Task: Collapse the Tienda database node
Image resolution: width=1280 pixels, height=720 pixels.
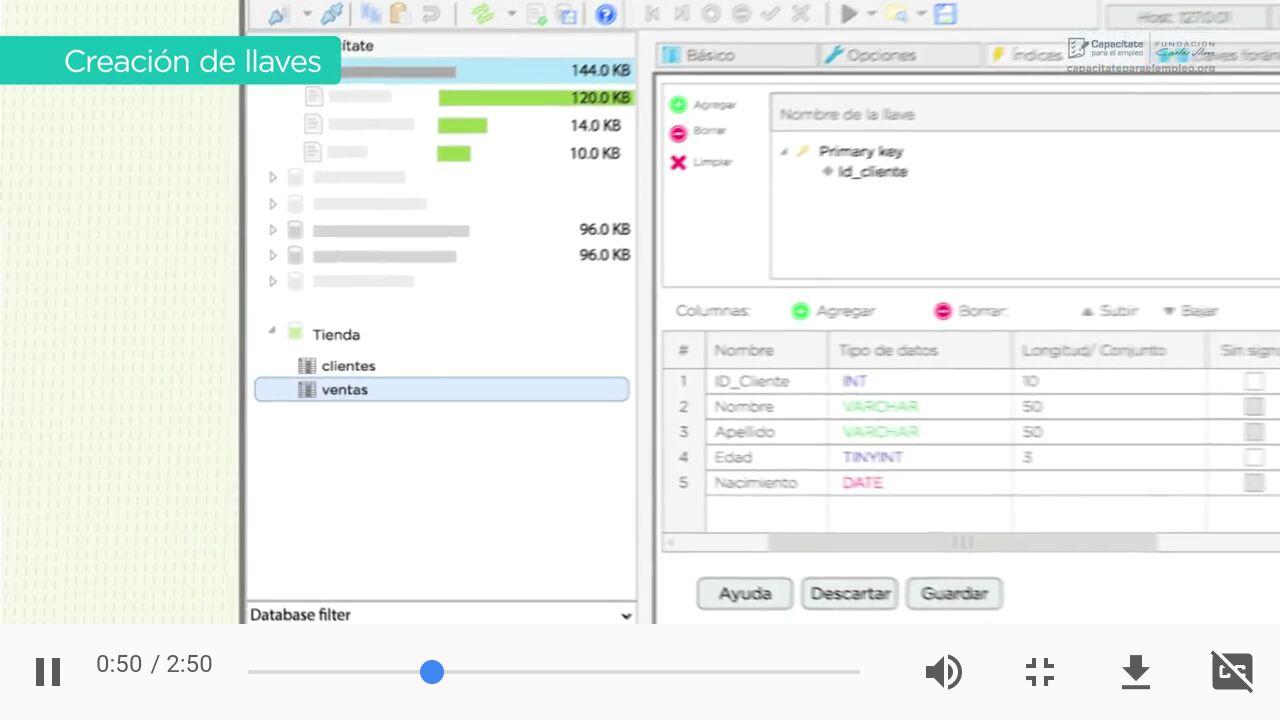Action: tap(272, 331)
